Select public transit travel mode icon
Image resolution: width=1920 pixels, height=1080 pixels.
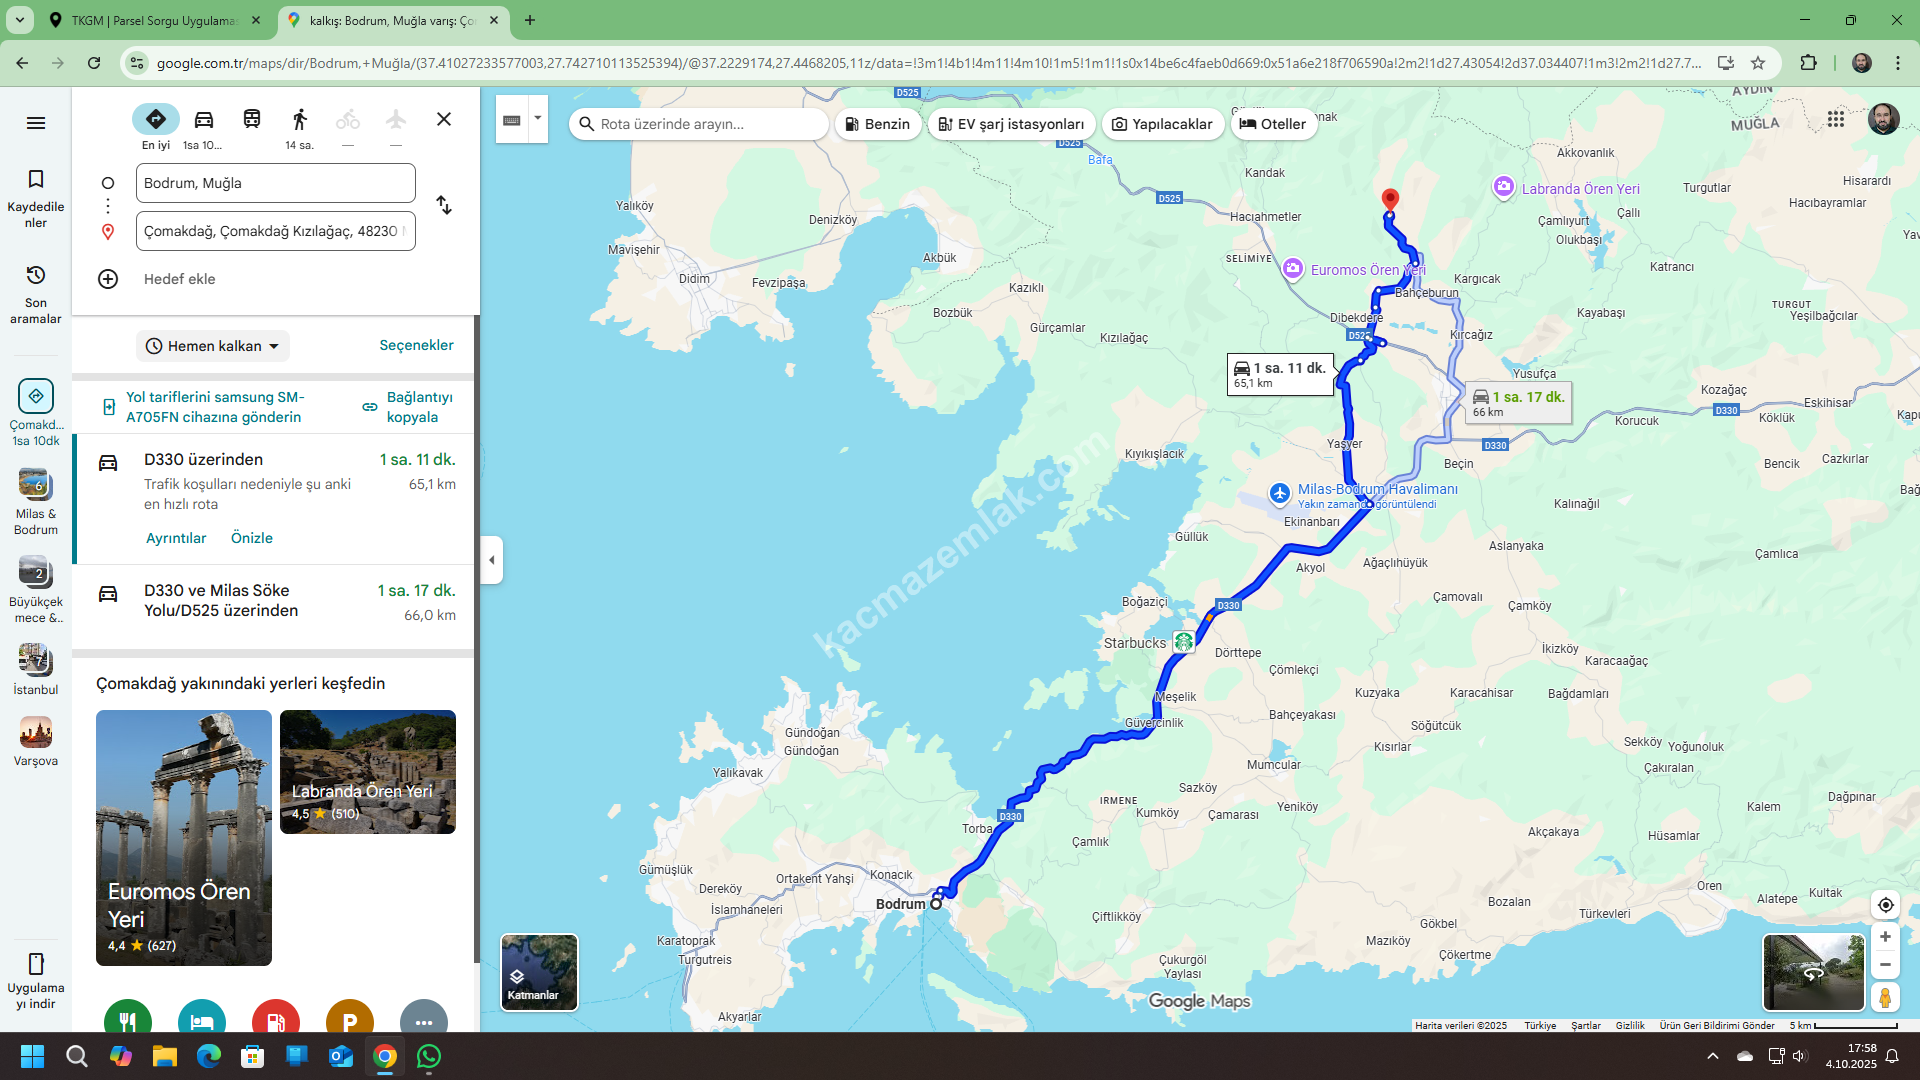pyautogui.click(x=252, y=120)
